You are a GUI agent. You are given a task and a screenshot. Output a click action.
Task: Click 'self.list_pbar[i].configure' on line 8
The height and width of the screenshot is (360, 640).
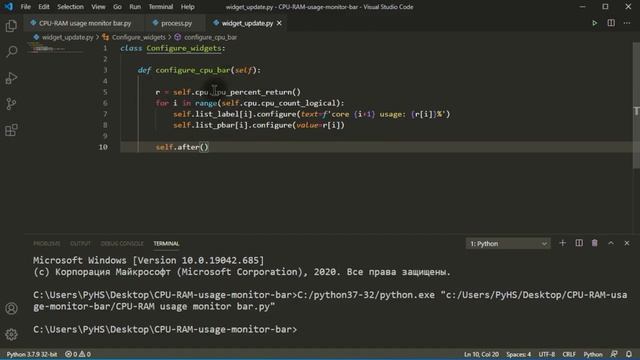pos(233,125)
